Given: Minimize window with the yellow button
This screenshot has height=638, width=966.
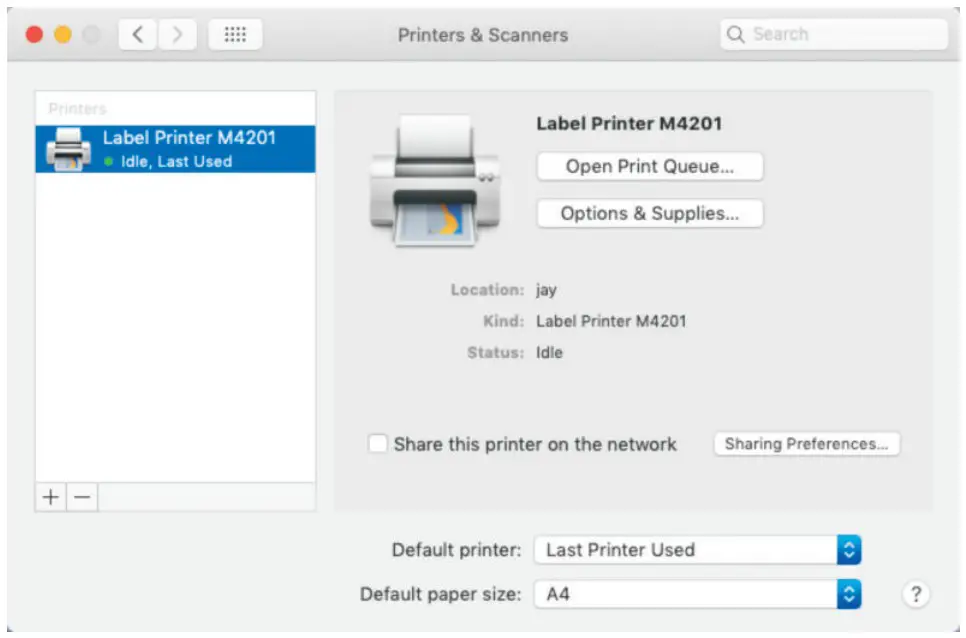Looking at the screenshot, I should click(62, 35).
